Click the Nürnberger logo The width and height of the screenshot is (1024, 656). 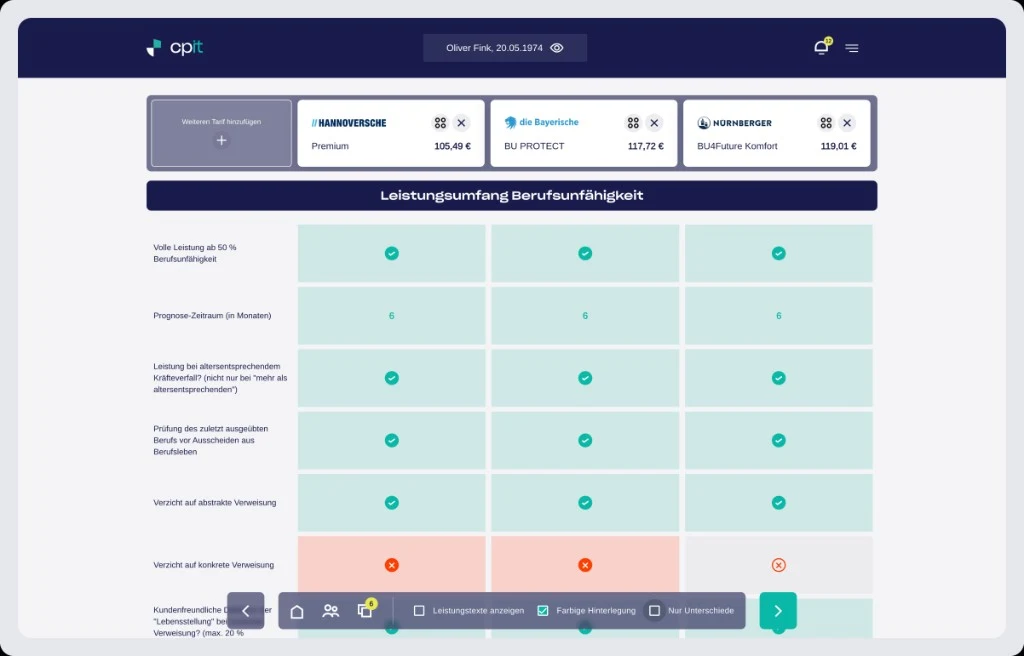(735, 123)
